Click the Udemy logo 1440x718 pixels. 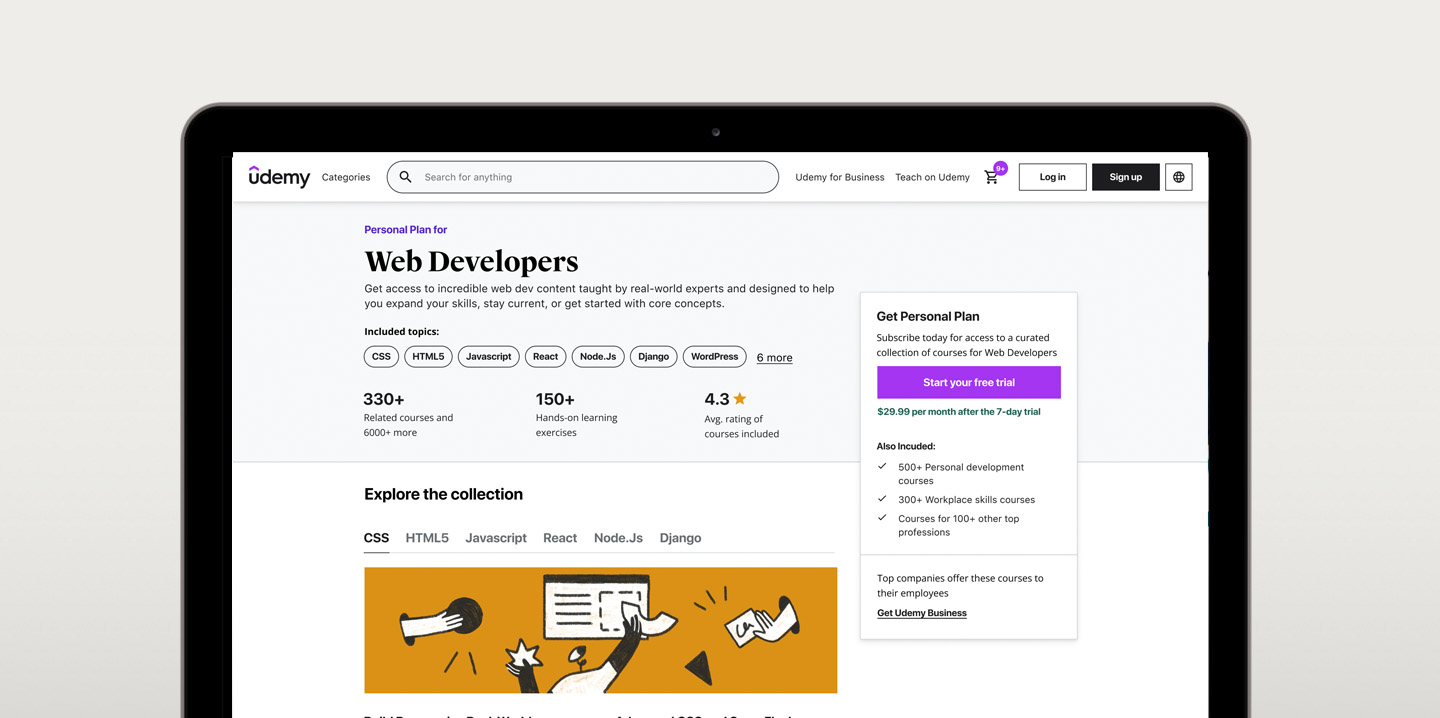tap(279, 177)
